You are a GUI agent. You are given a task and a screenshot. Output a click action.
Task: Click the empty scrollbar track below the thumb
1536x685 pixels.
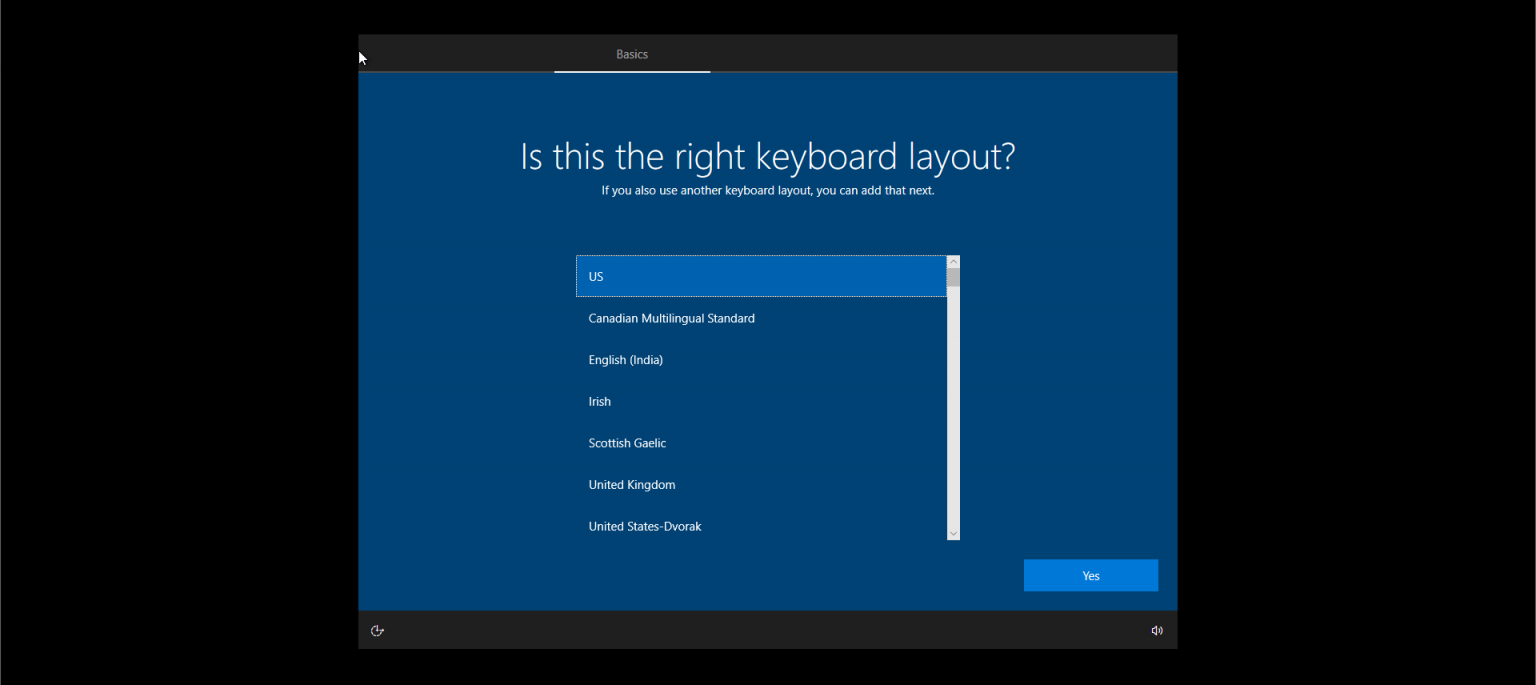coord(953,420)
